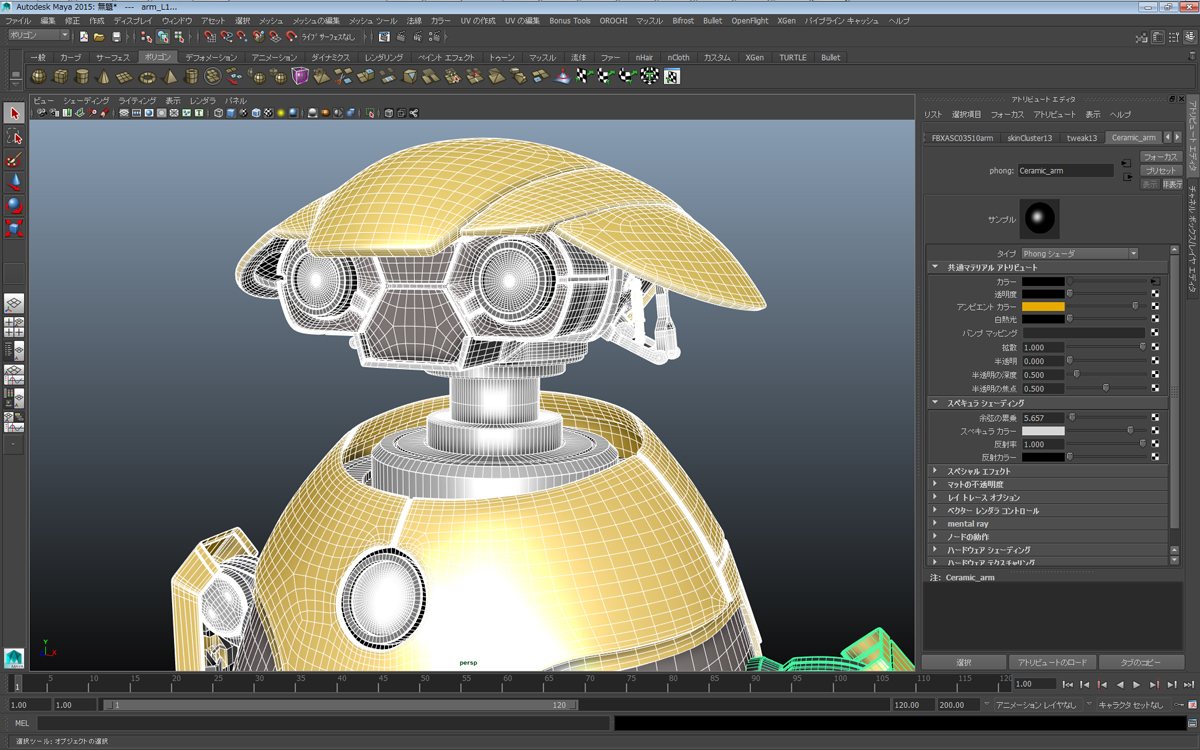Toggle the checker map button for 拡散
The height and width of the screenshot is (750, 1200).
click(x=1155, y=347)
